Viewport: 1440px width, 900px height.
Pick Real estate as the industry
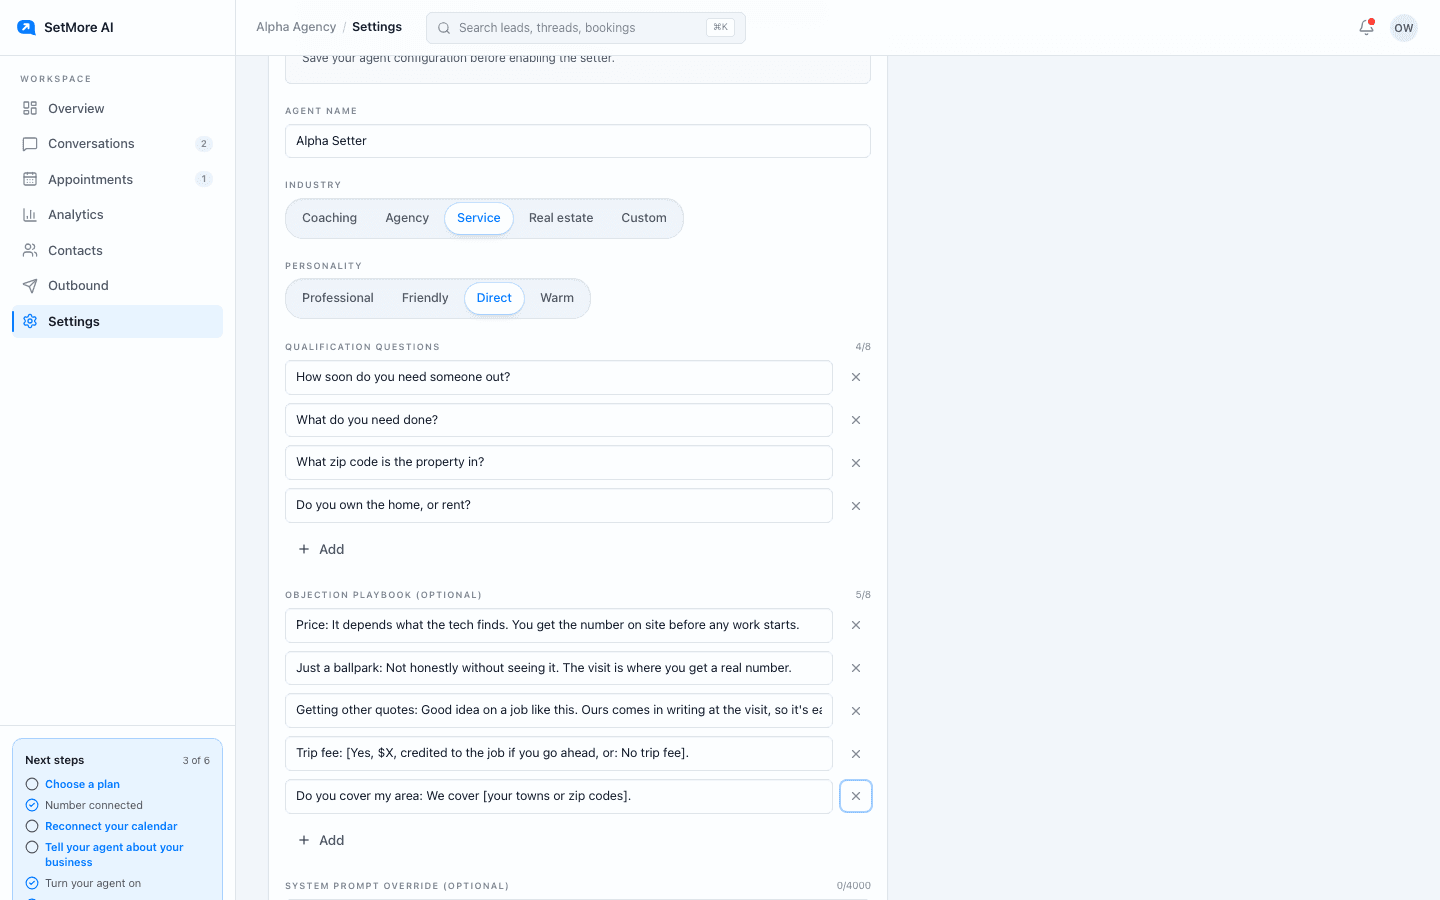point(561,218)
